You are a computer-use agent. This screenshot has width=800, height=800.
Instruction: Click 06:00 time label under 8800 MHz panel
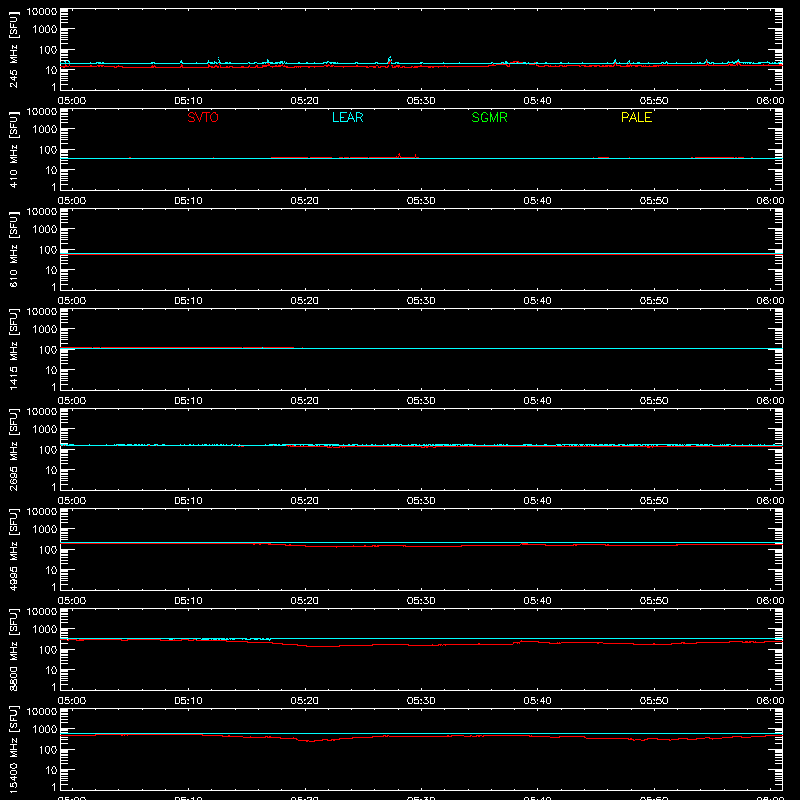coord(770,701)
